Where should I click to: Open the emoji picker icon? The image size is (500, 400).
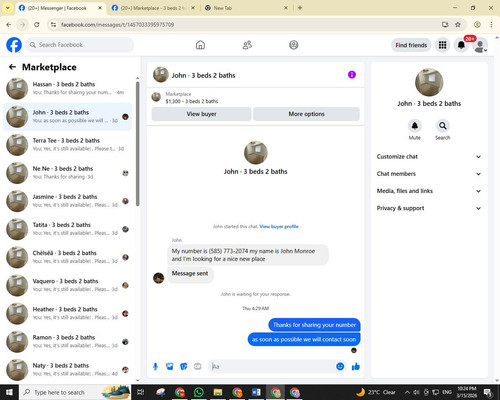tap(340, 367)
